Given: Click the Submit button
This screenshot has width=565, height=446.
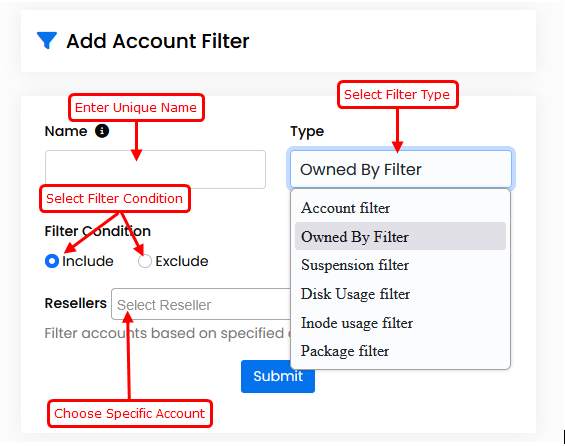Looking at the screenshot, I should pyautogui.click(x=277, y=376).
